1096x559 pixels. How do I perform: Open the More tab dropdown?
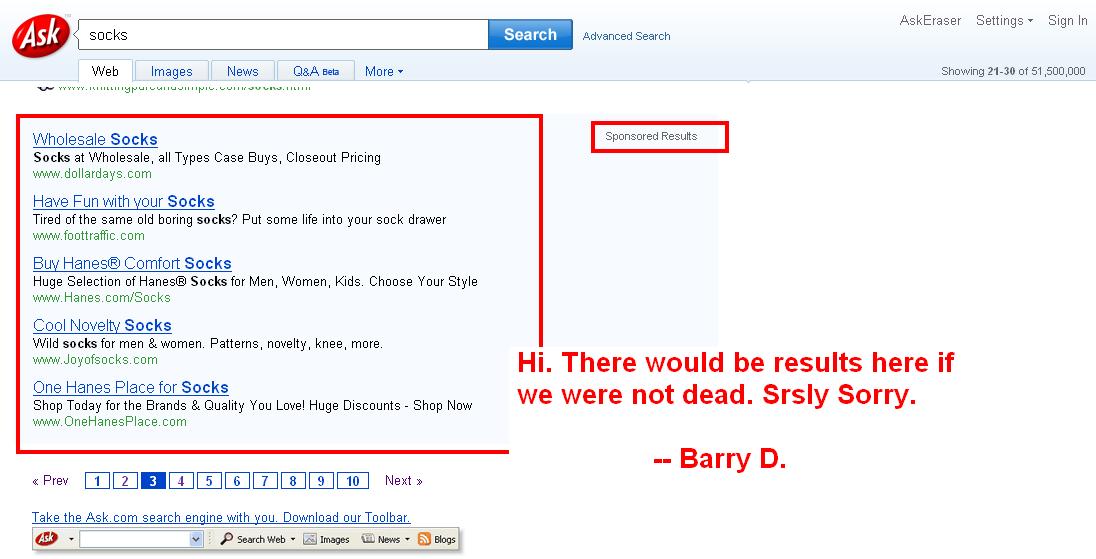pos(384,71)
